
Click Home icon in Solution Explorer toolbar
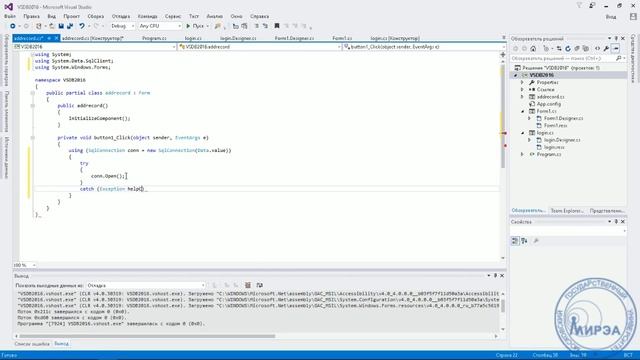tap(533, 49)
